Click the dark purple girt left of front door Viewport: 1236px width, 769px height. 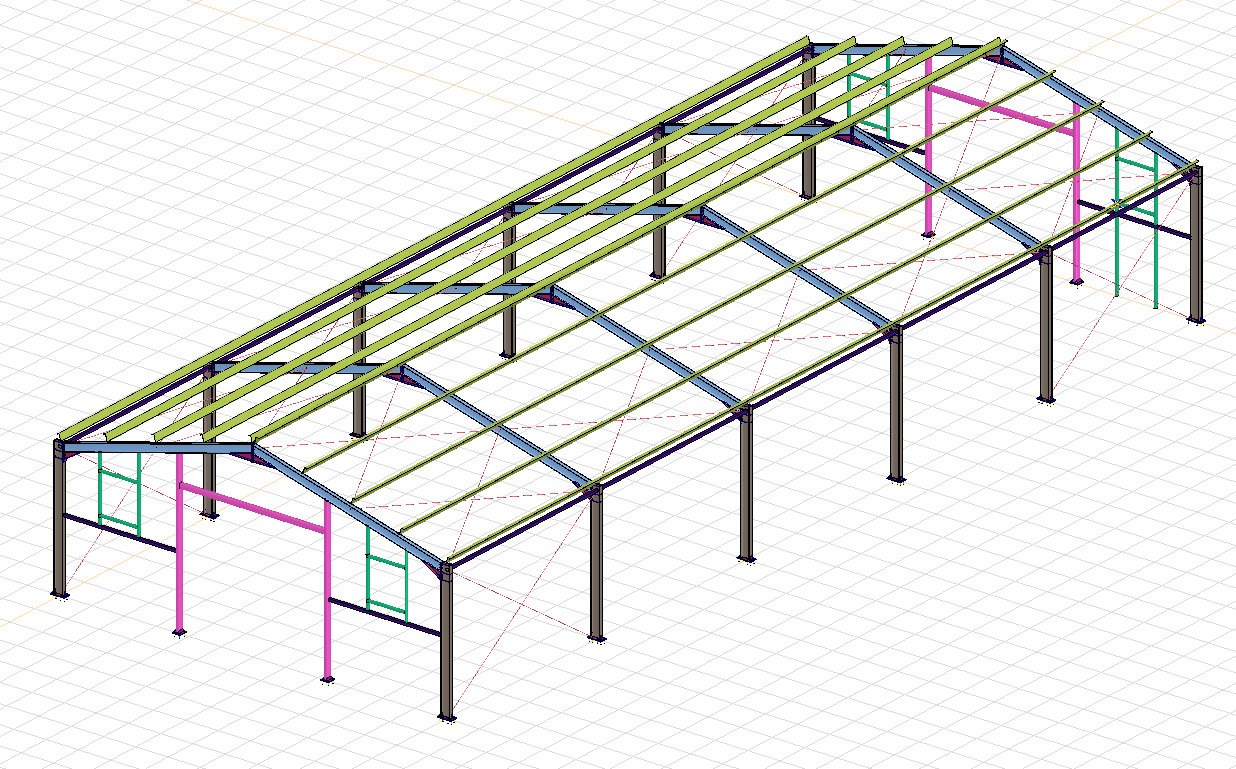[120, 532]
